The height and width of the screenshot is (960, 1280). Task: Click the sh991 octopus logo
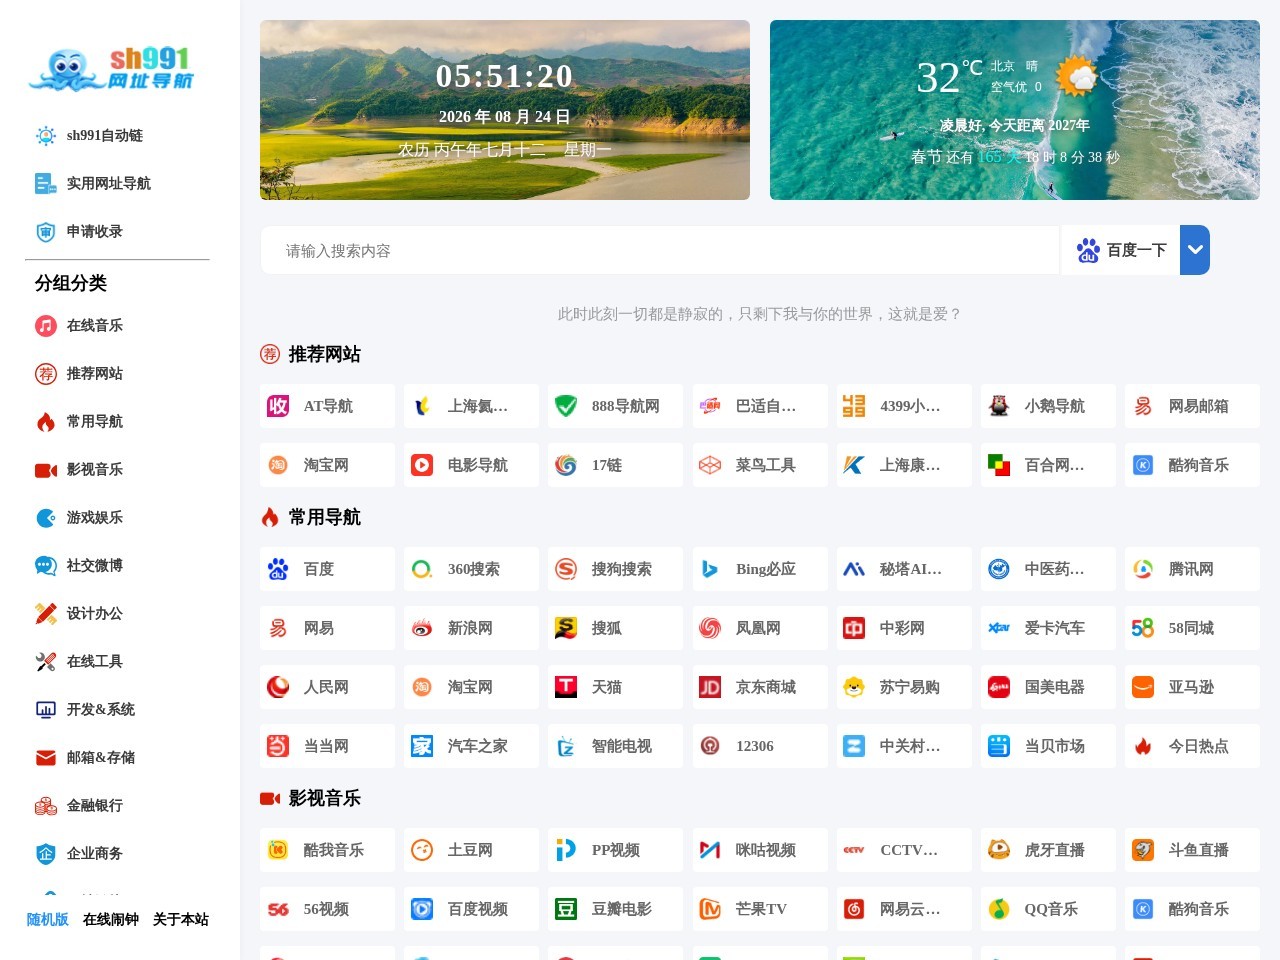(x=111, y=69)
